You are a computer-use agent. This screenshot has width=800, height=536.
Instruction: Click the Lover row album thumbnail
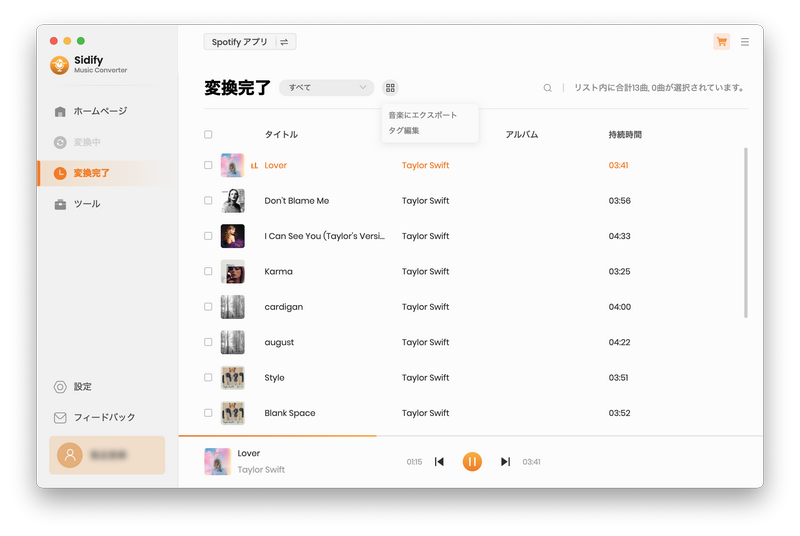(233, 165)
